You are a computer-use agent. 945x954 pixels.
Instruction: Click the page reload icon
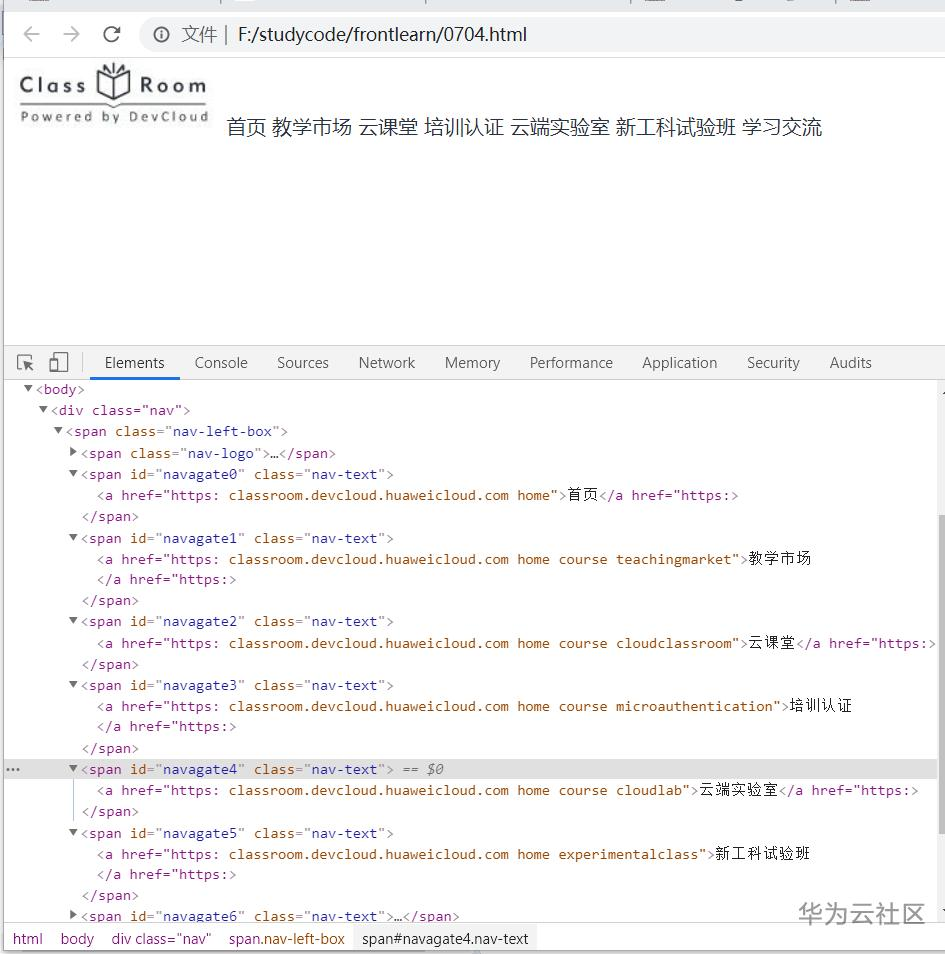tap(111, 33)
